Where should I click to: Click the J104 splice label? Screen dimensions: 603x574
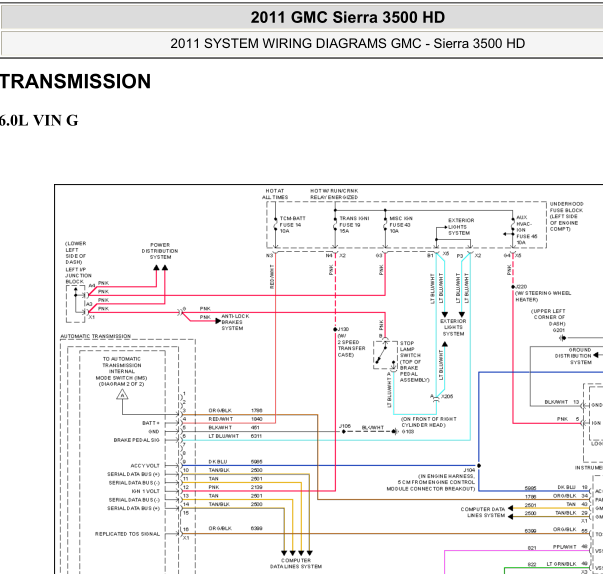469,470
